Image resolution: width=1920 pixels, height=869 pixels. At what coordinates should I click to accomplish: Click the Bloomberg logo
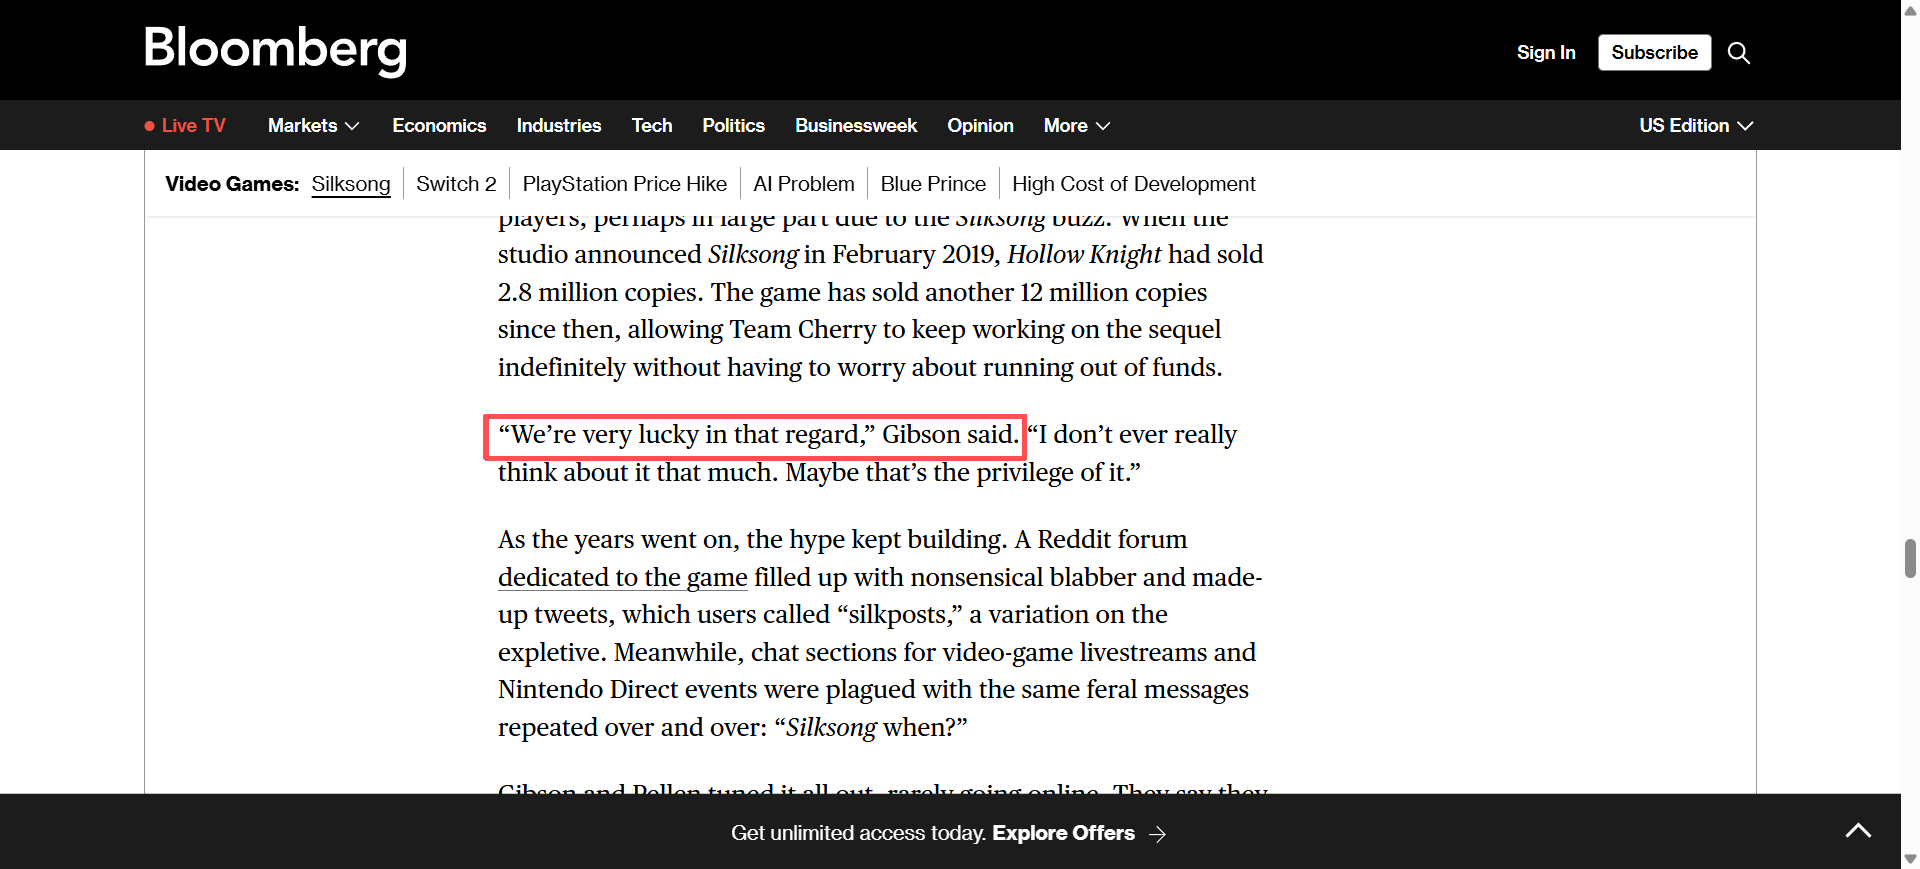275,50
